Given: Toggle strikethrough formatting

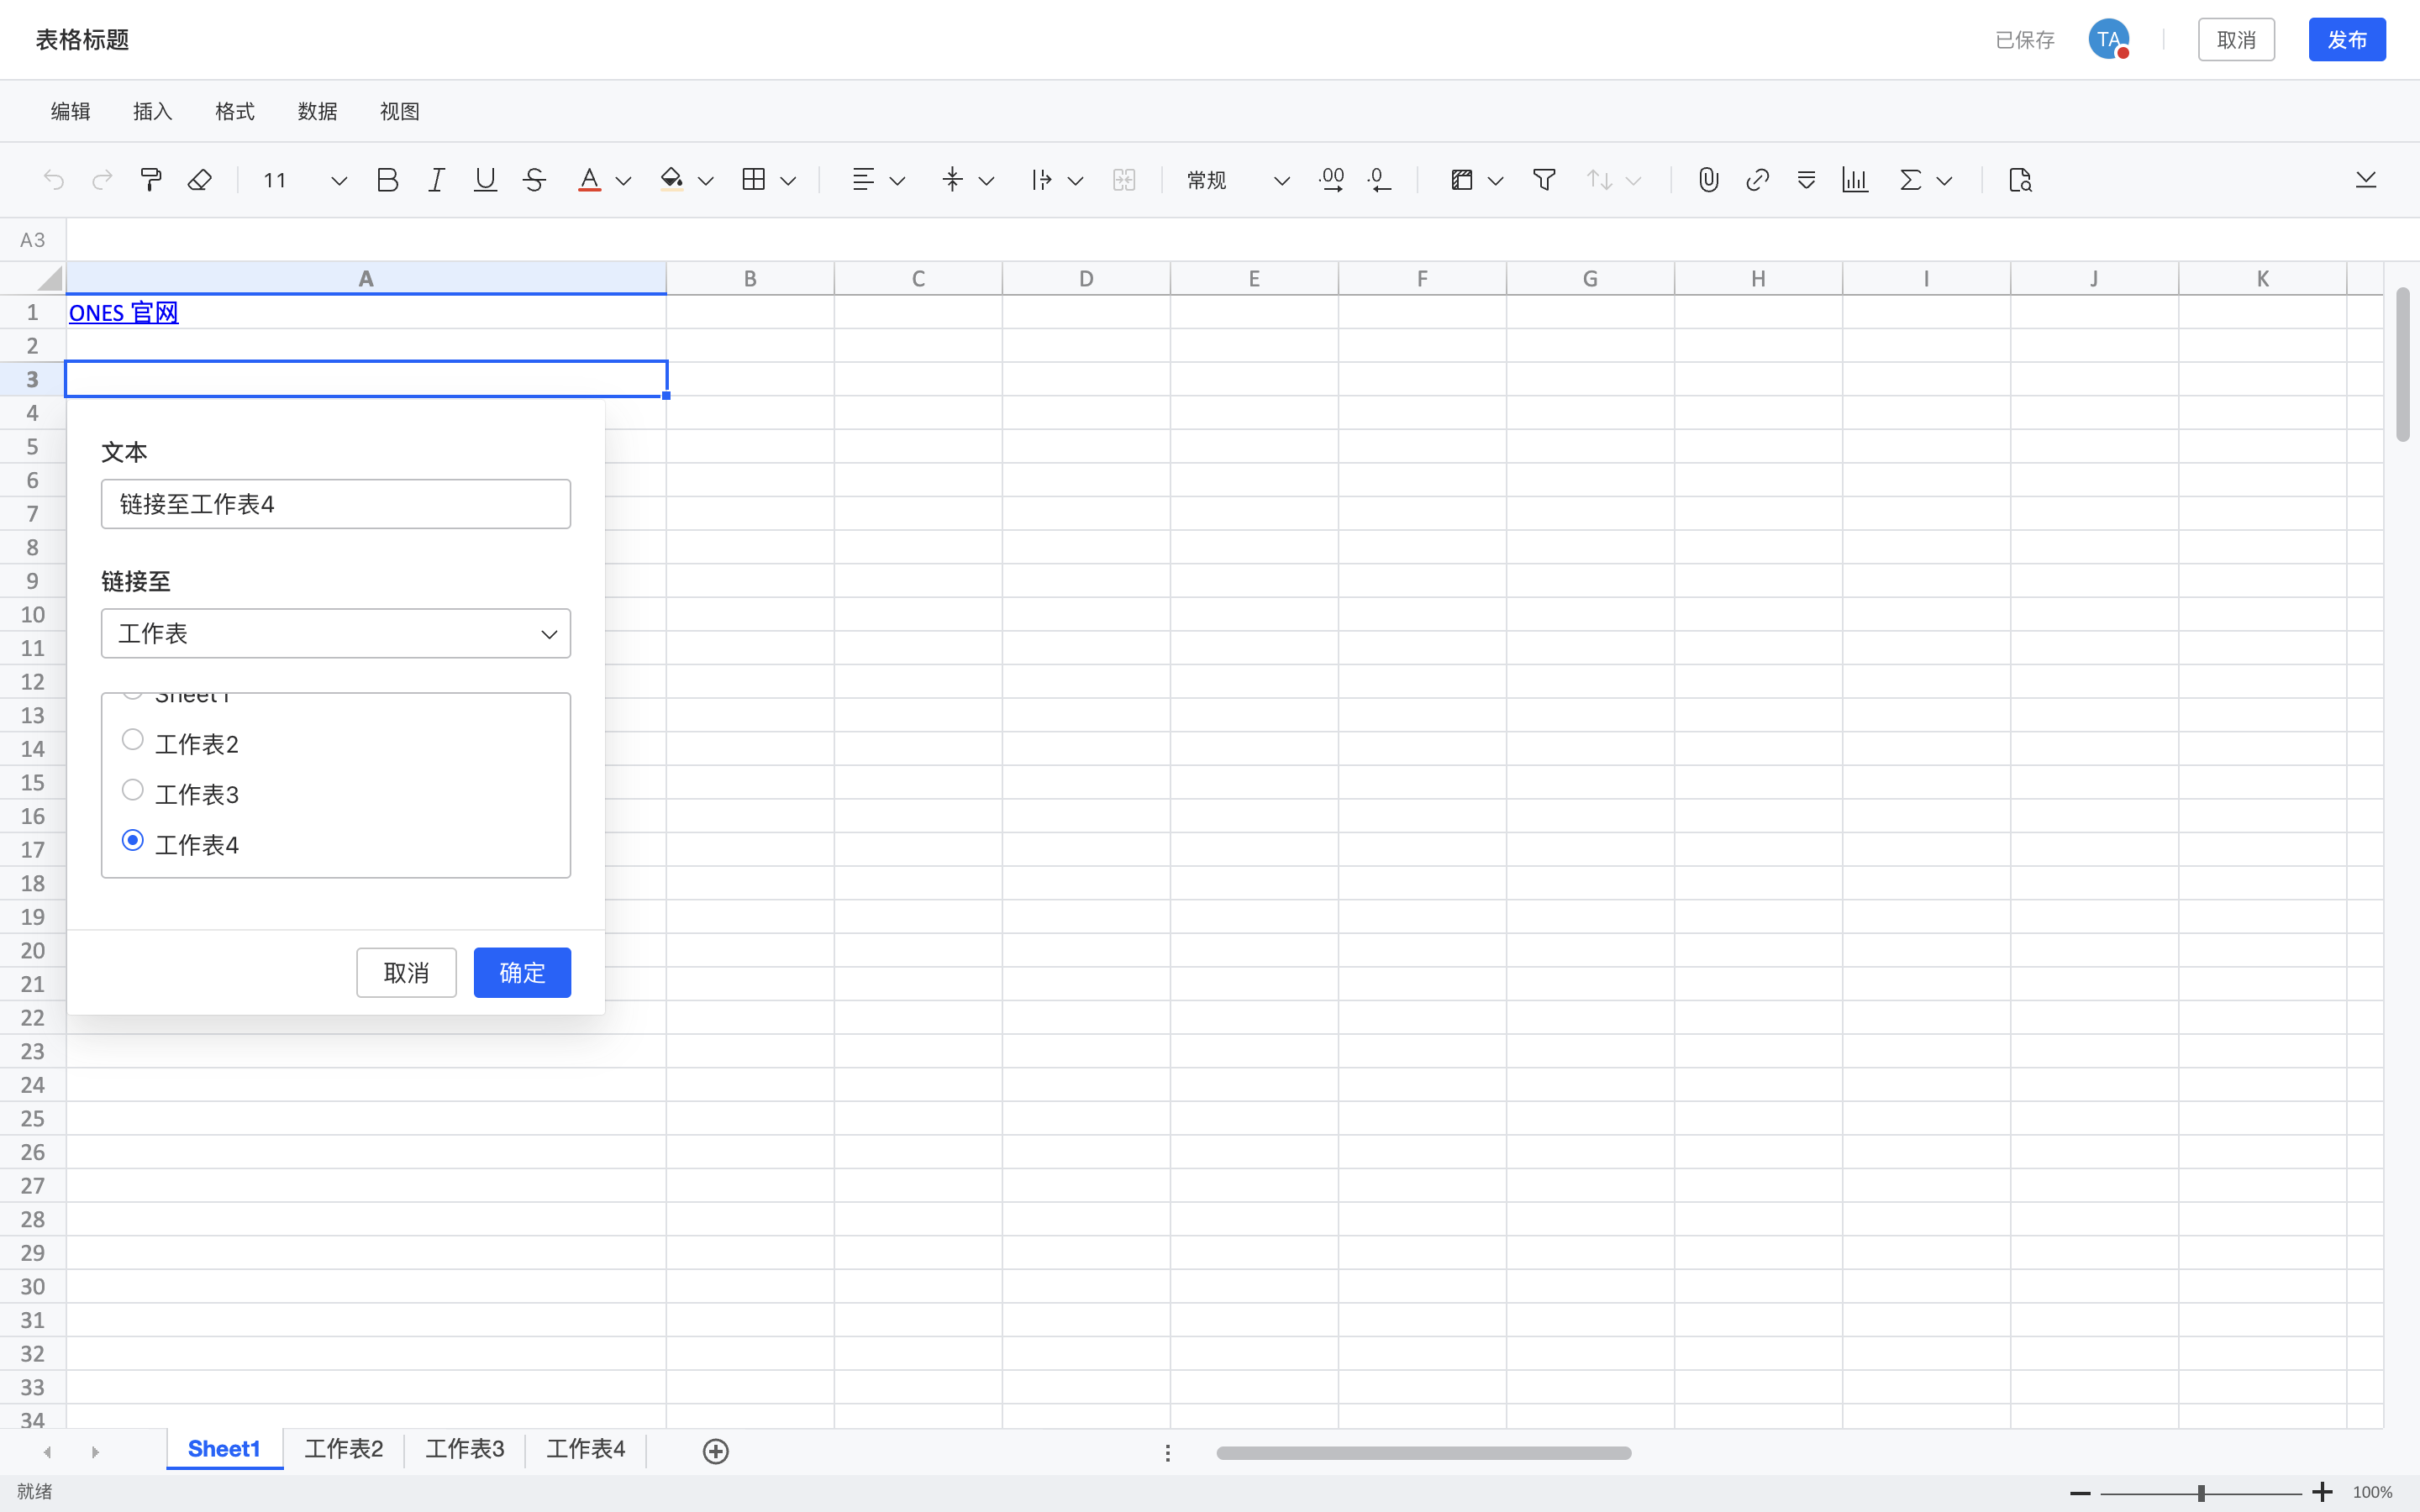Looking at the screenshot, I should pos(534,180).
